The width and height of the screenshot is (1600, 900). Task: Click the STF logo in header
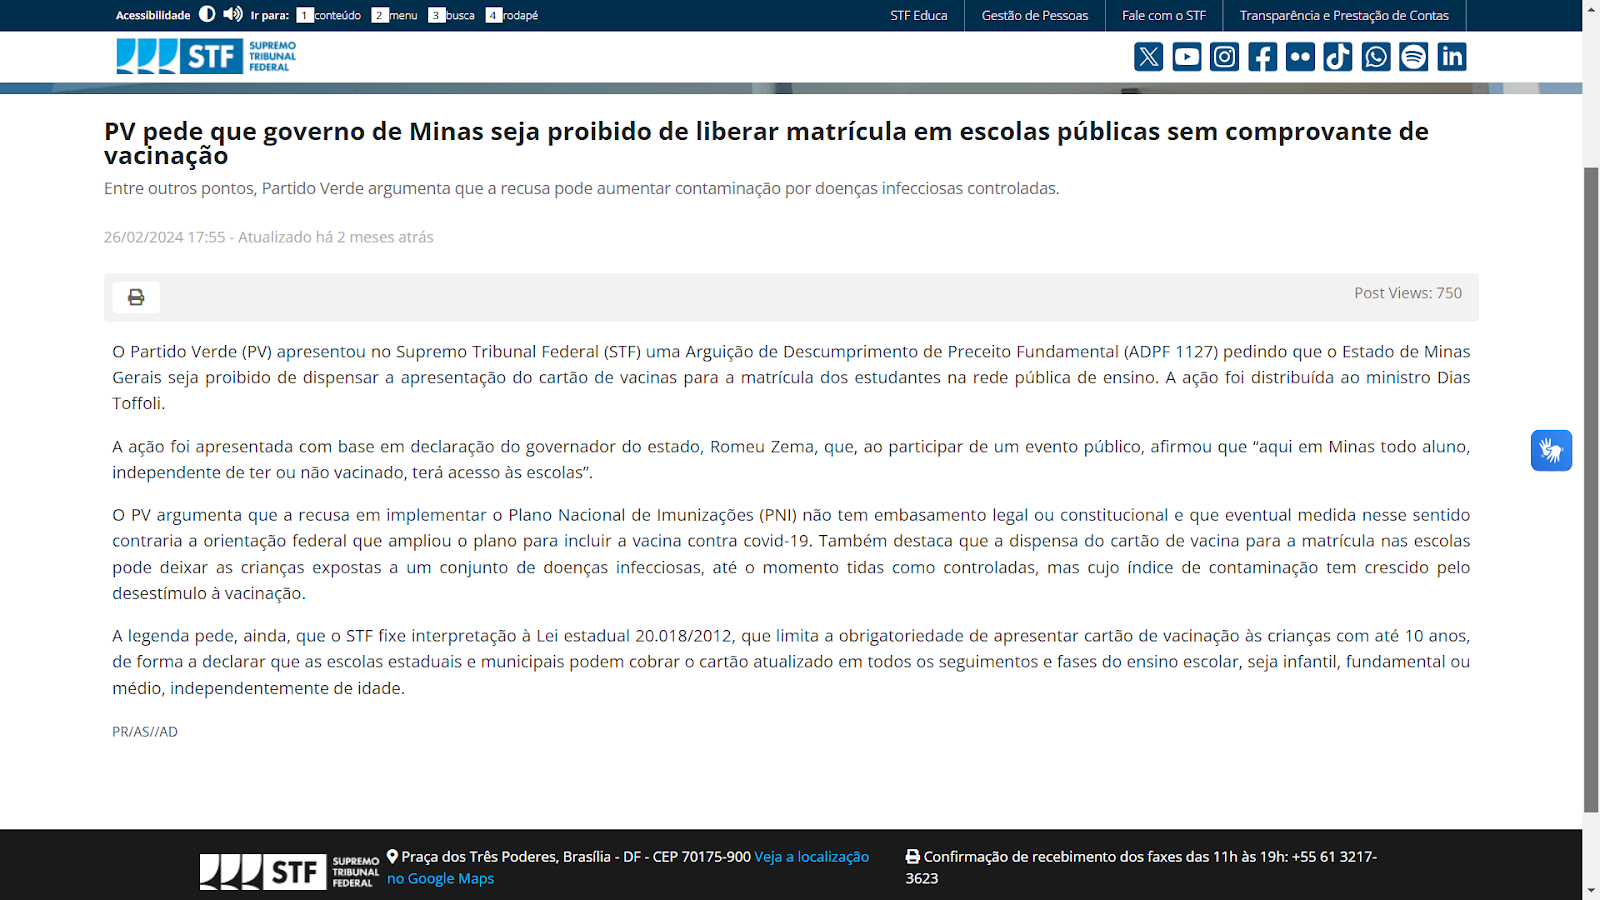[207, 56]
